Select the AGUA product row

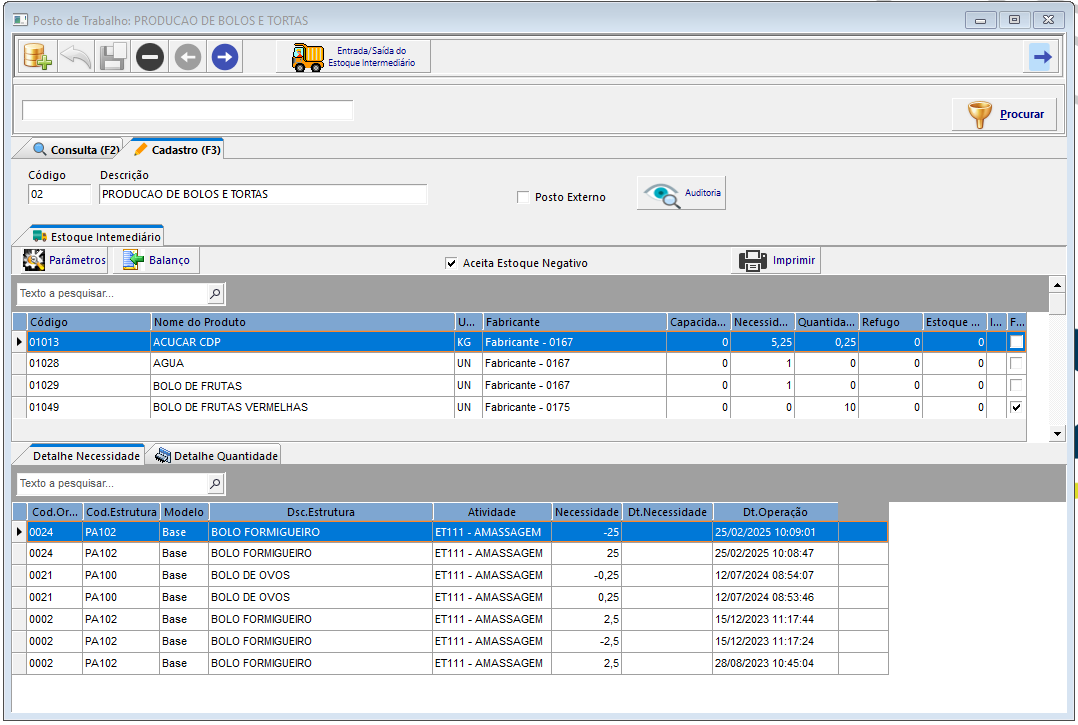coord(526,364)
